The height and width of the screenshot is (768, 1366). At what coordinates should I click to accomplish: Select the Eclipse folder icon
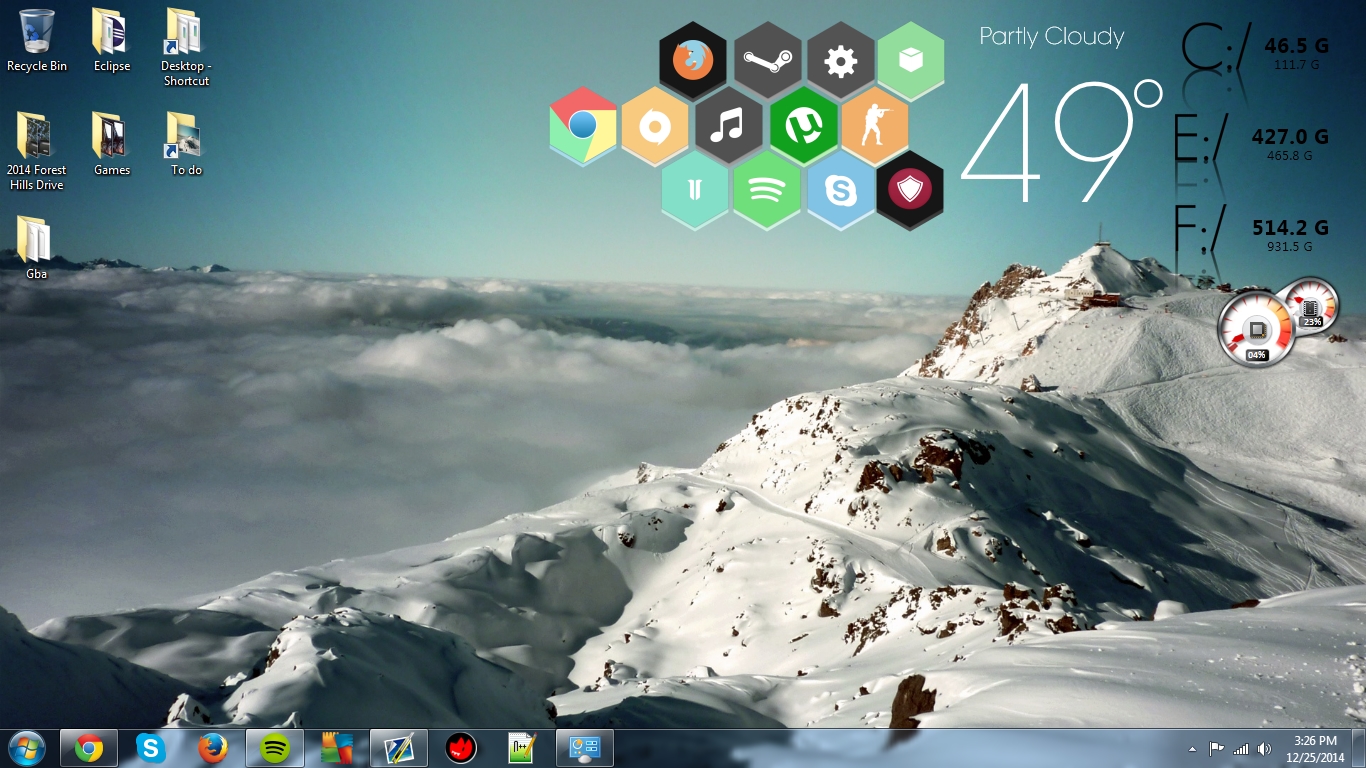pyautogui.click(x=112, y=41)
